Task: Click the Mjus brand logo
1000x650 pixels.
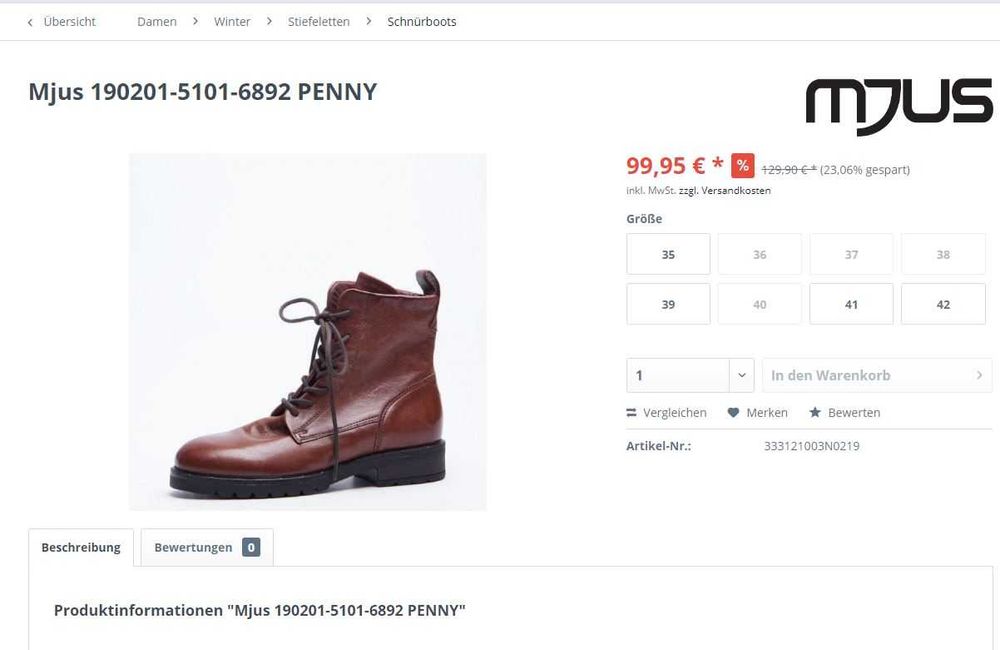Action: [x=898, y=105]
